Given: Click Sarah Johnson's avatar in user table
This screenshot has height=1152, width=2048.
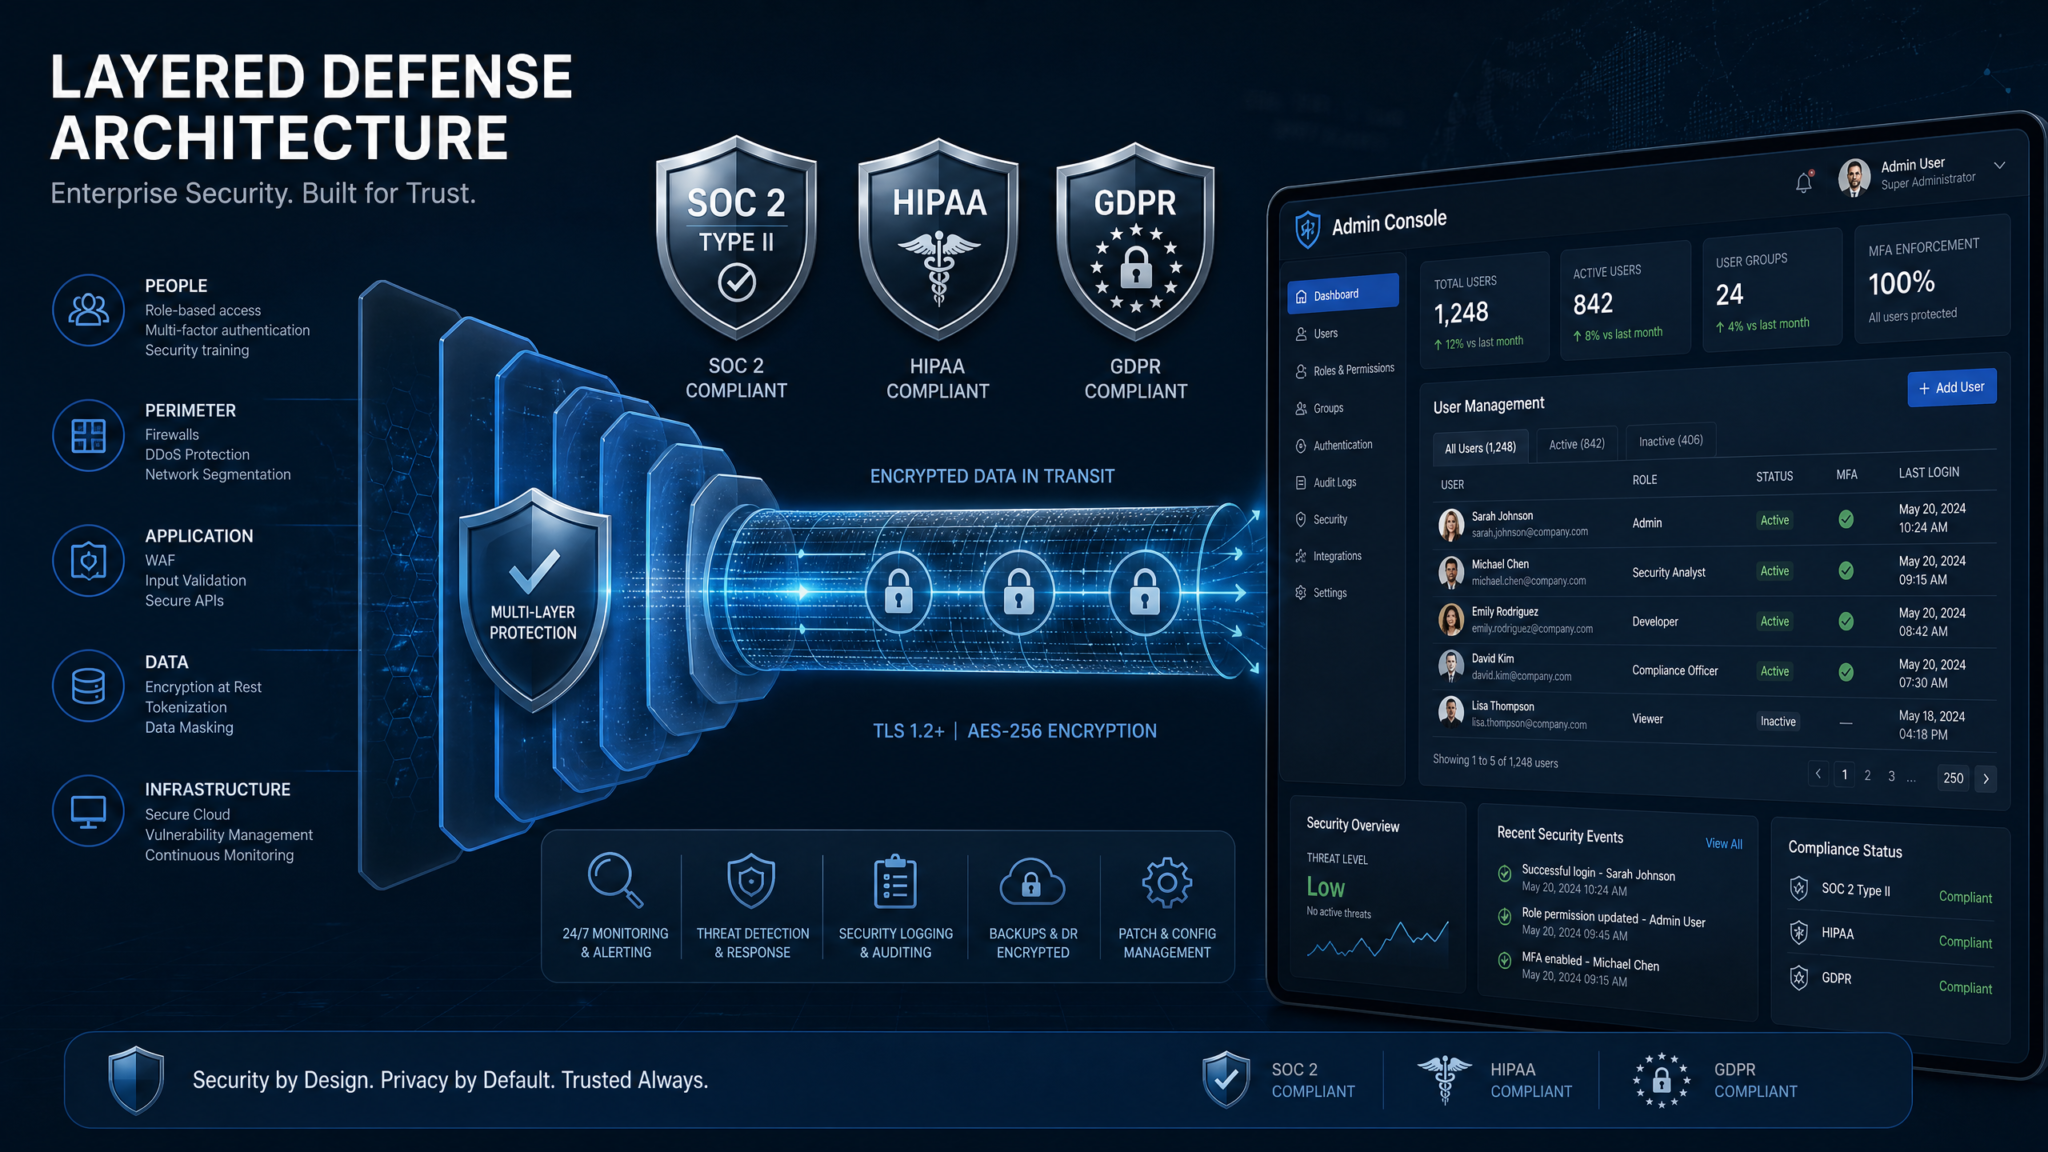Looking at the screenshot, I should coord(1451,524).
